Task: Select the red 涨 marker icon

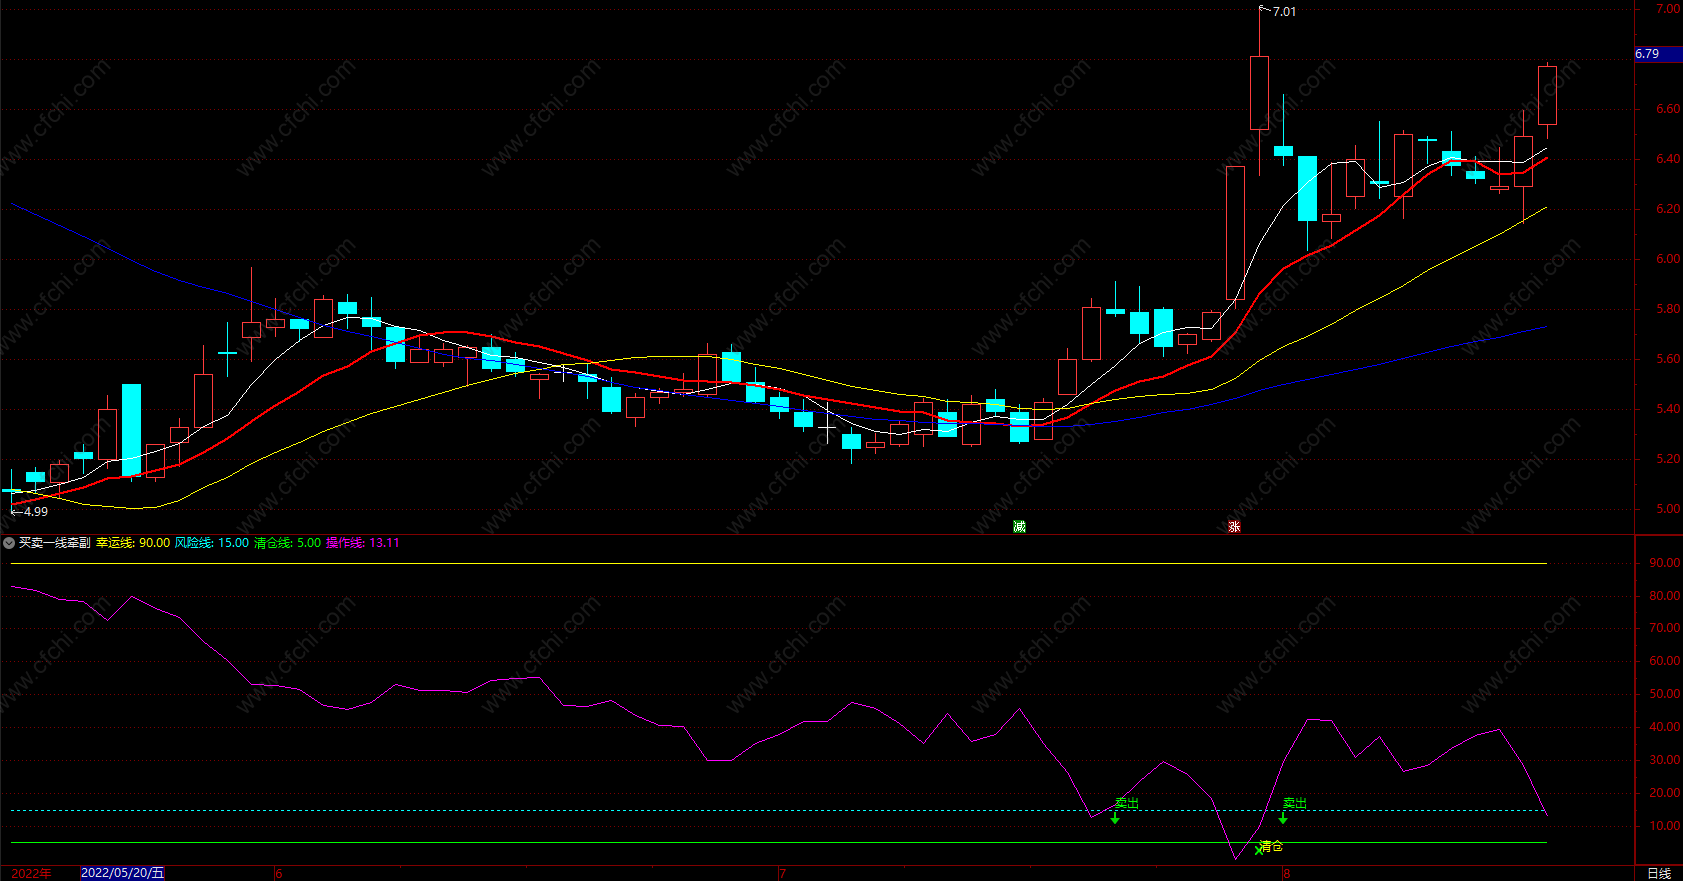Action: (x=1235, y=526)
